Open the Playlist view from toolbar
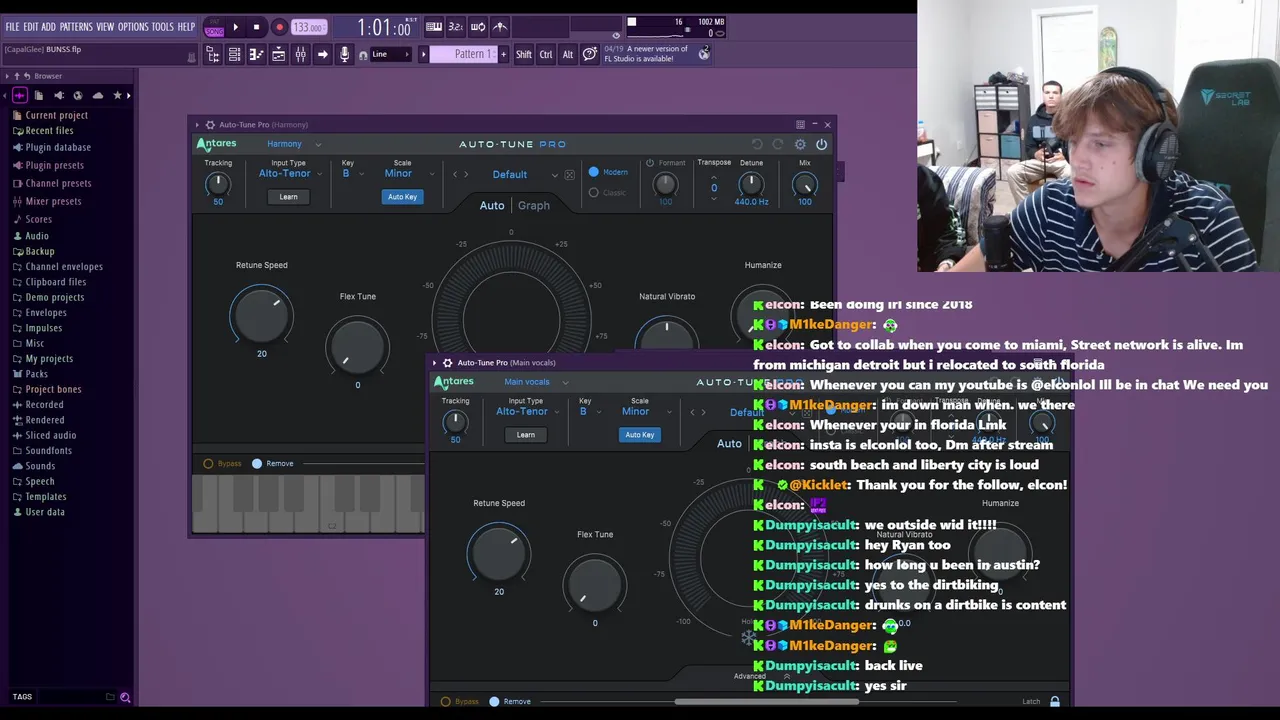The height and width of the screenshot is (720, 1280). [279, 54]
